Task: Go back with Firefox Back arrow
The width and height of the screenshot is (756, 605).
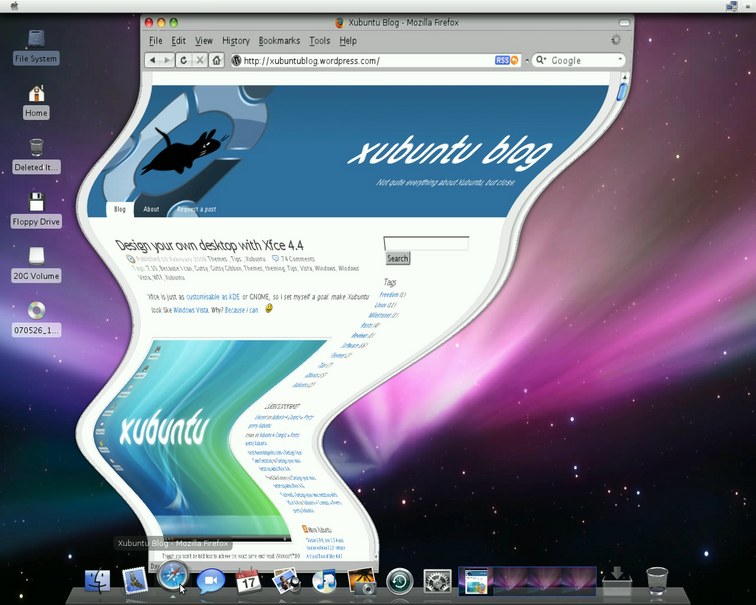Action: click(x=152, y=60)
